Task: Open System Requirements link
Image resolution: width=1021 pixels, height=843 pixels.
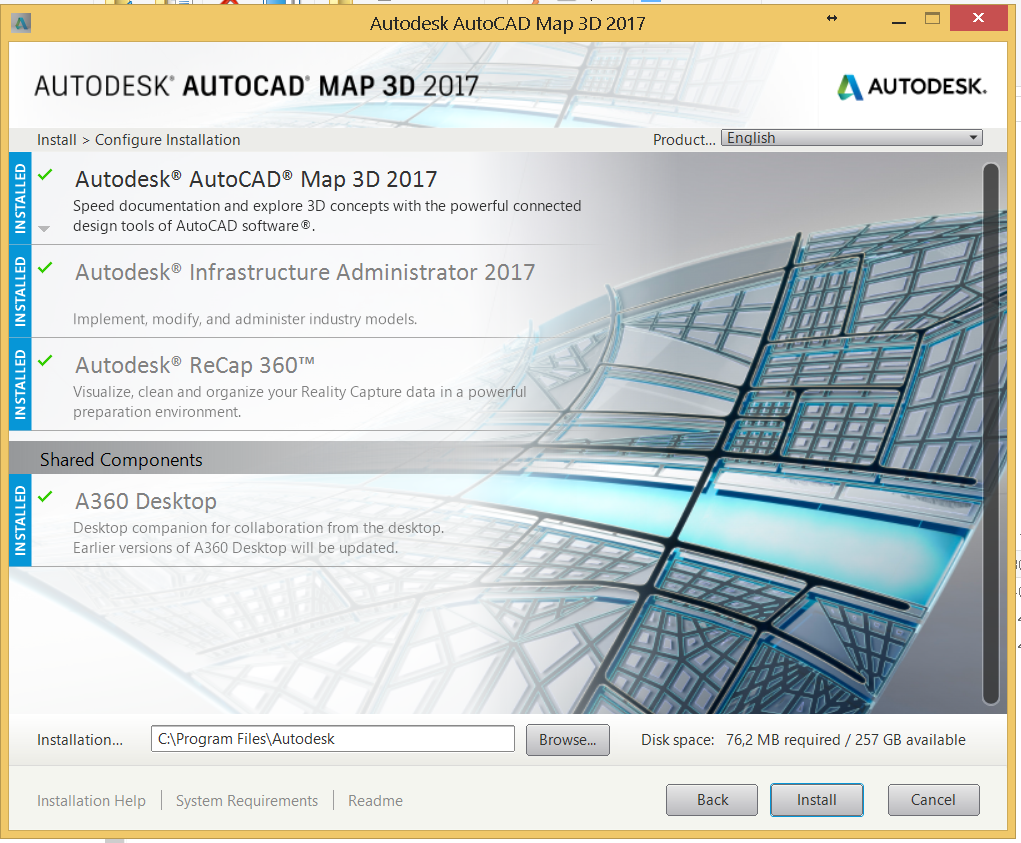Action: pyautogui.click(x=247, y=801)
